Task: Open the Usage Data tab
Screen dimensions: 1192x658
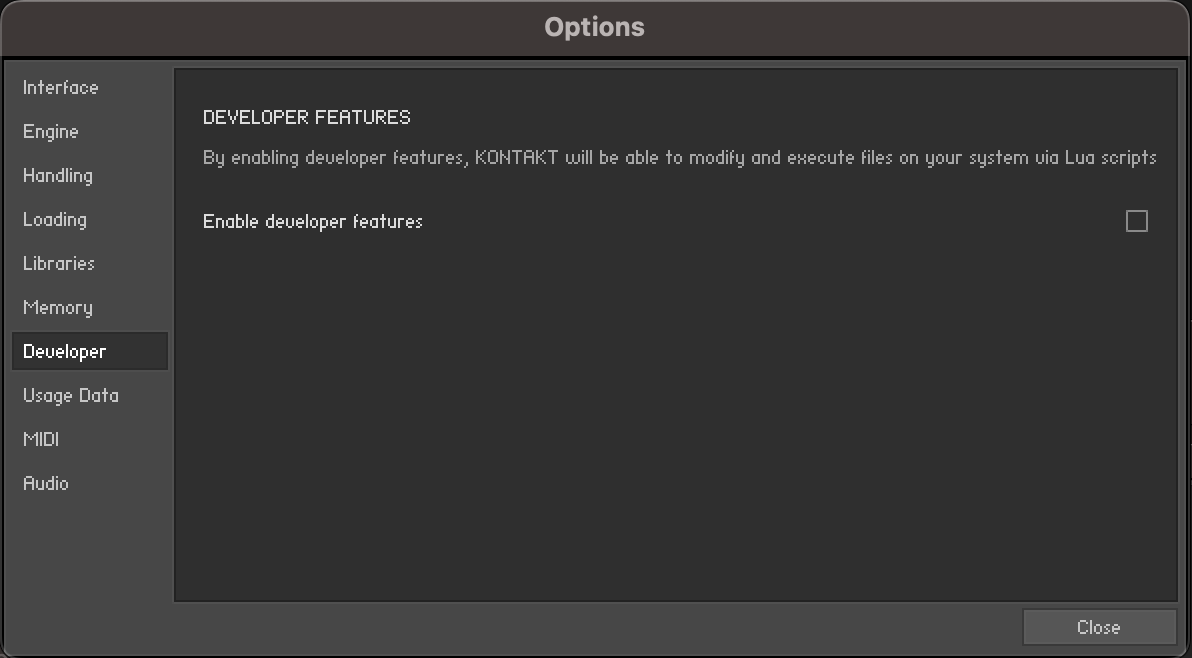Action: coord(71,396)
